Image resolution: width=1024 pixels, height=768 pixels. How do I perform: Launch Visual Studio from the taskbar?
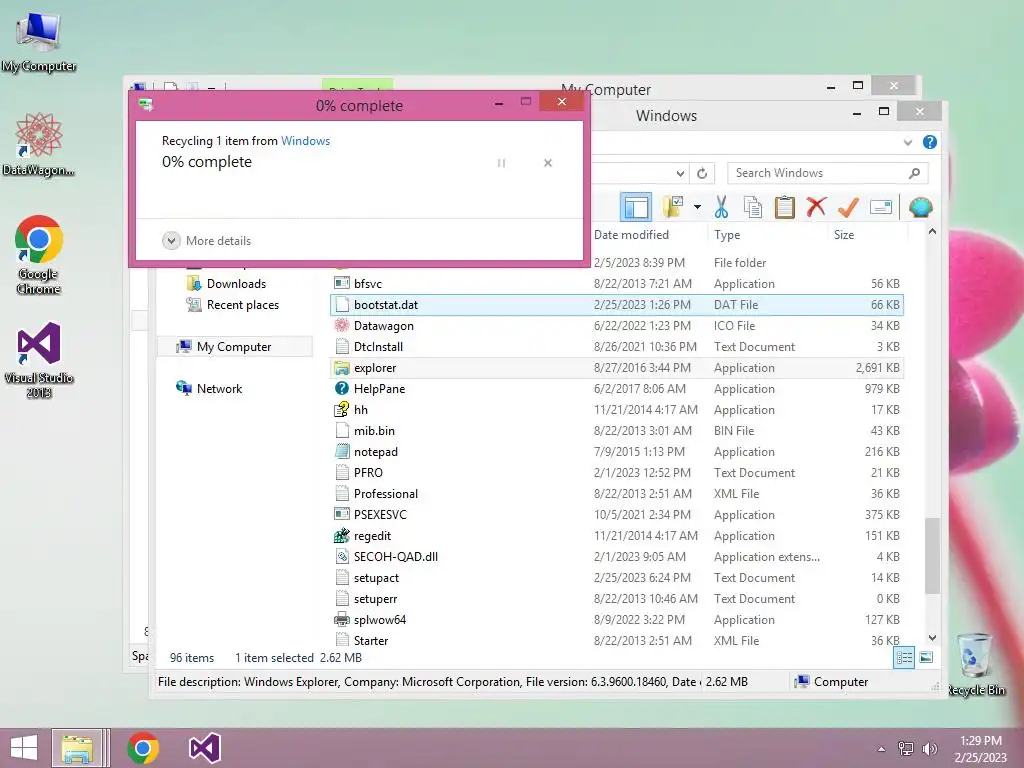204,748
